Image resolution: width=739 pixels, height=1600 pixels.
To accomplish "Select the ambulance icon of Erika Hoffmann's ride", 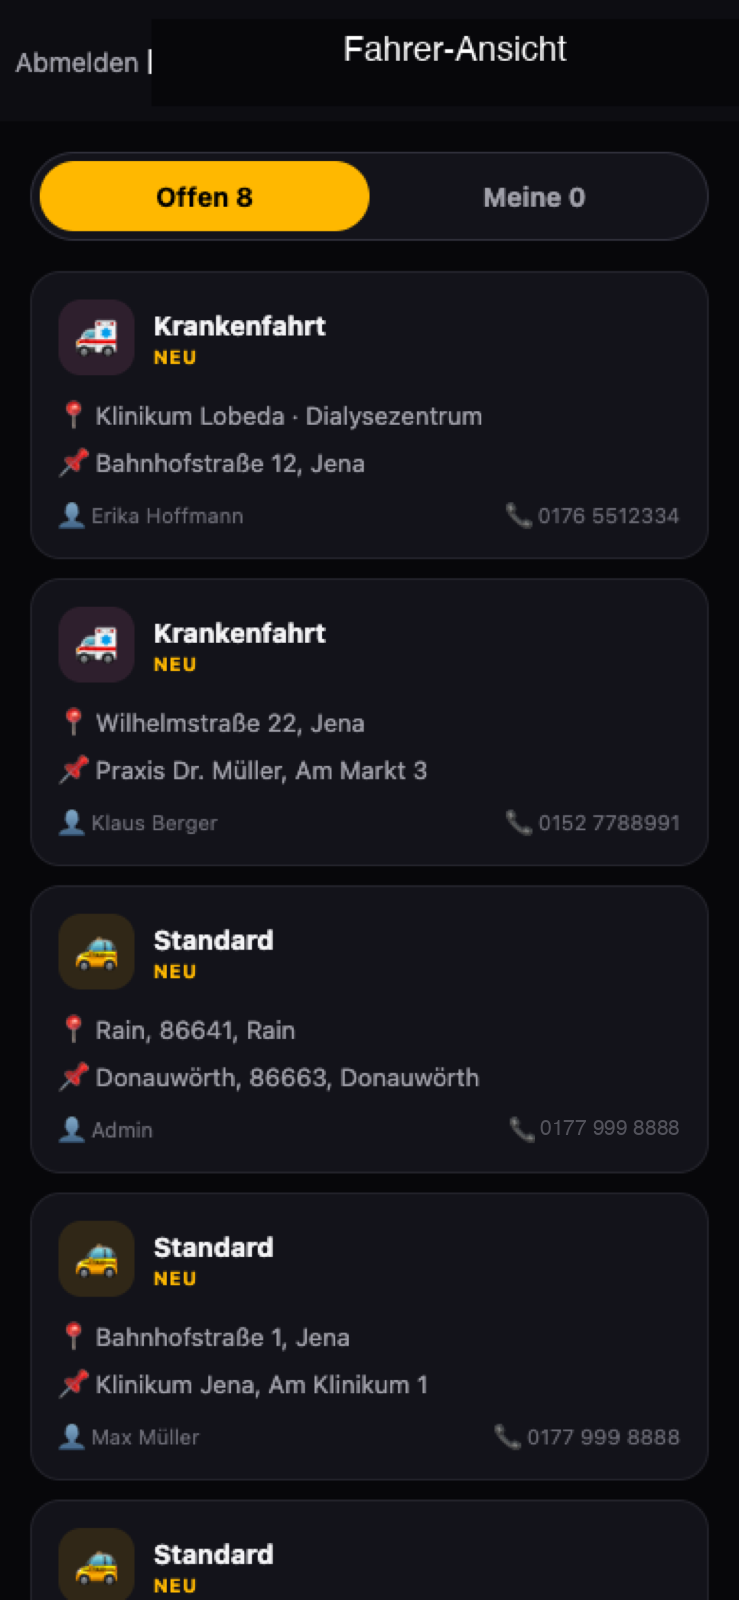I will pos(96,338).
